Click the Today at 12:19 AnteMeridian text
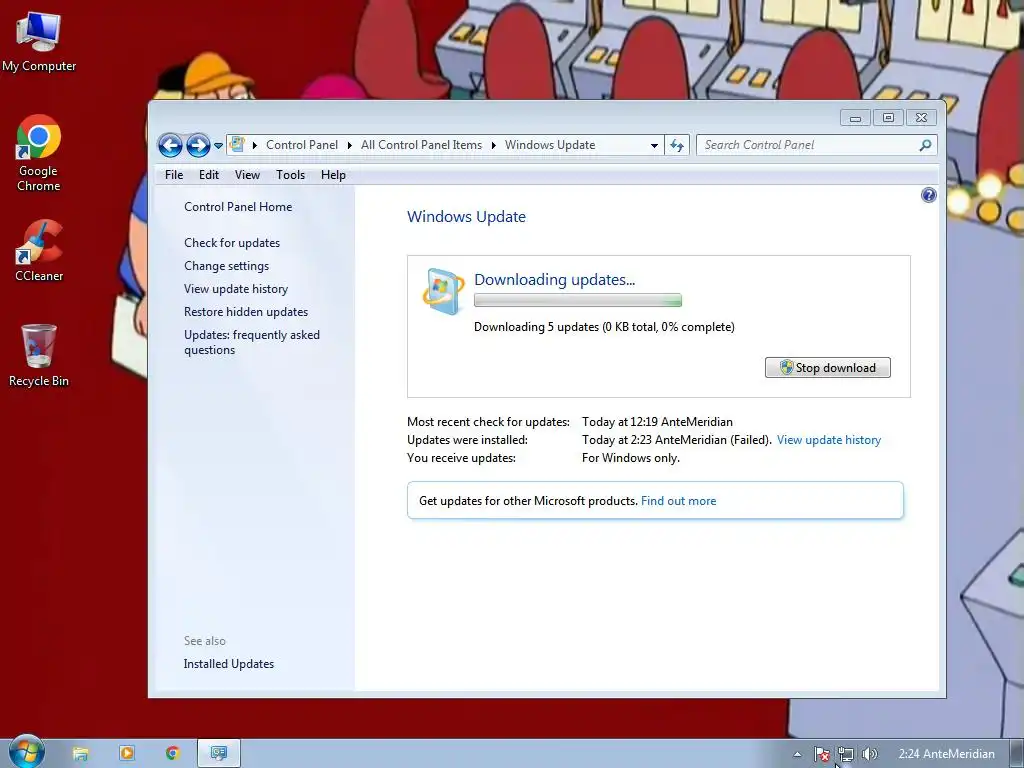Viewport: 1024px width, 768px height. tap(657, 422)
